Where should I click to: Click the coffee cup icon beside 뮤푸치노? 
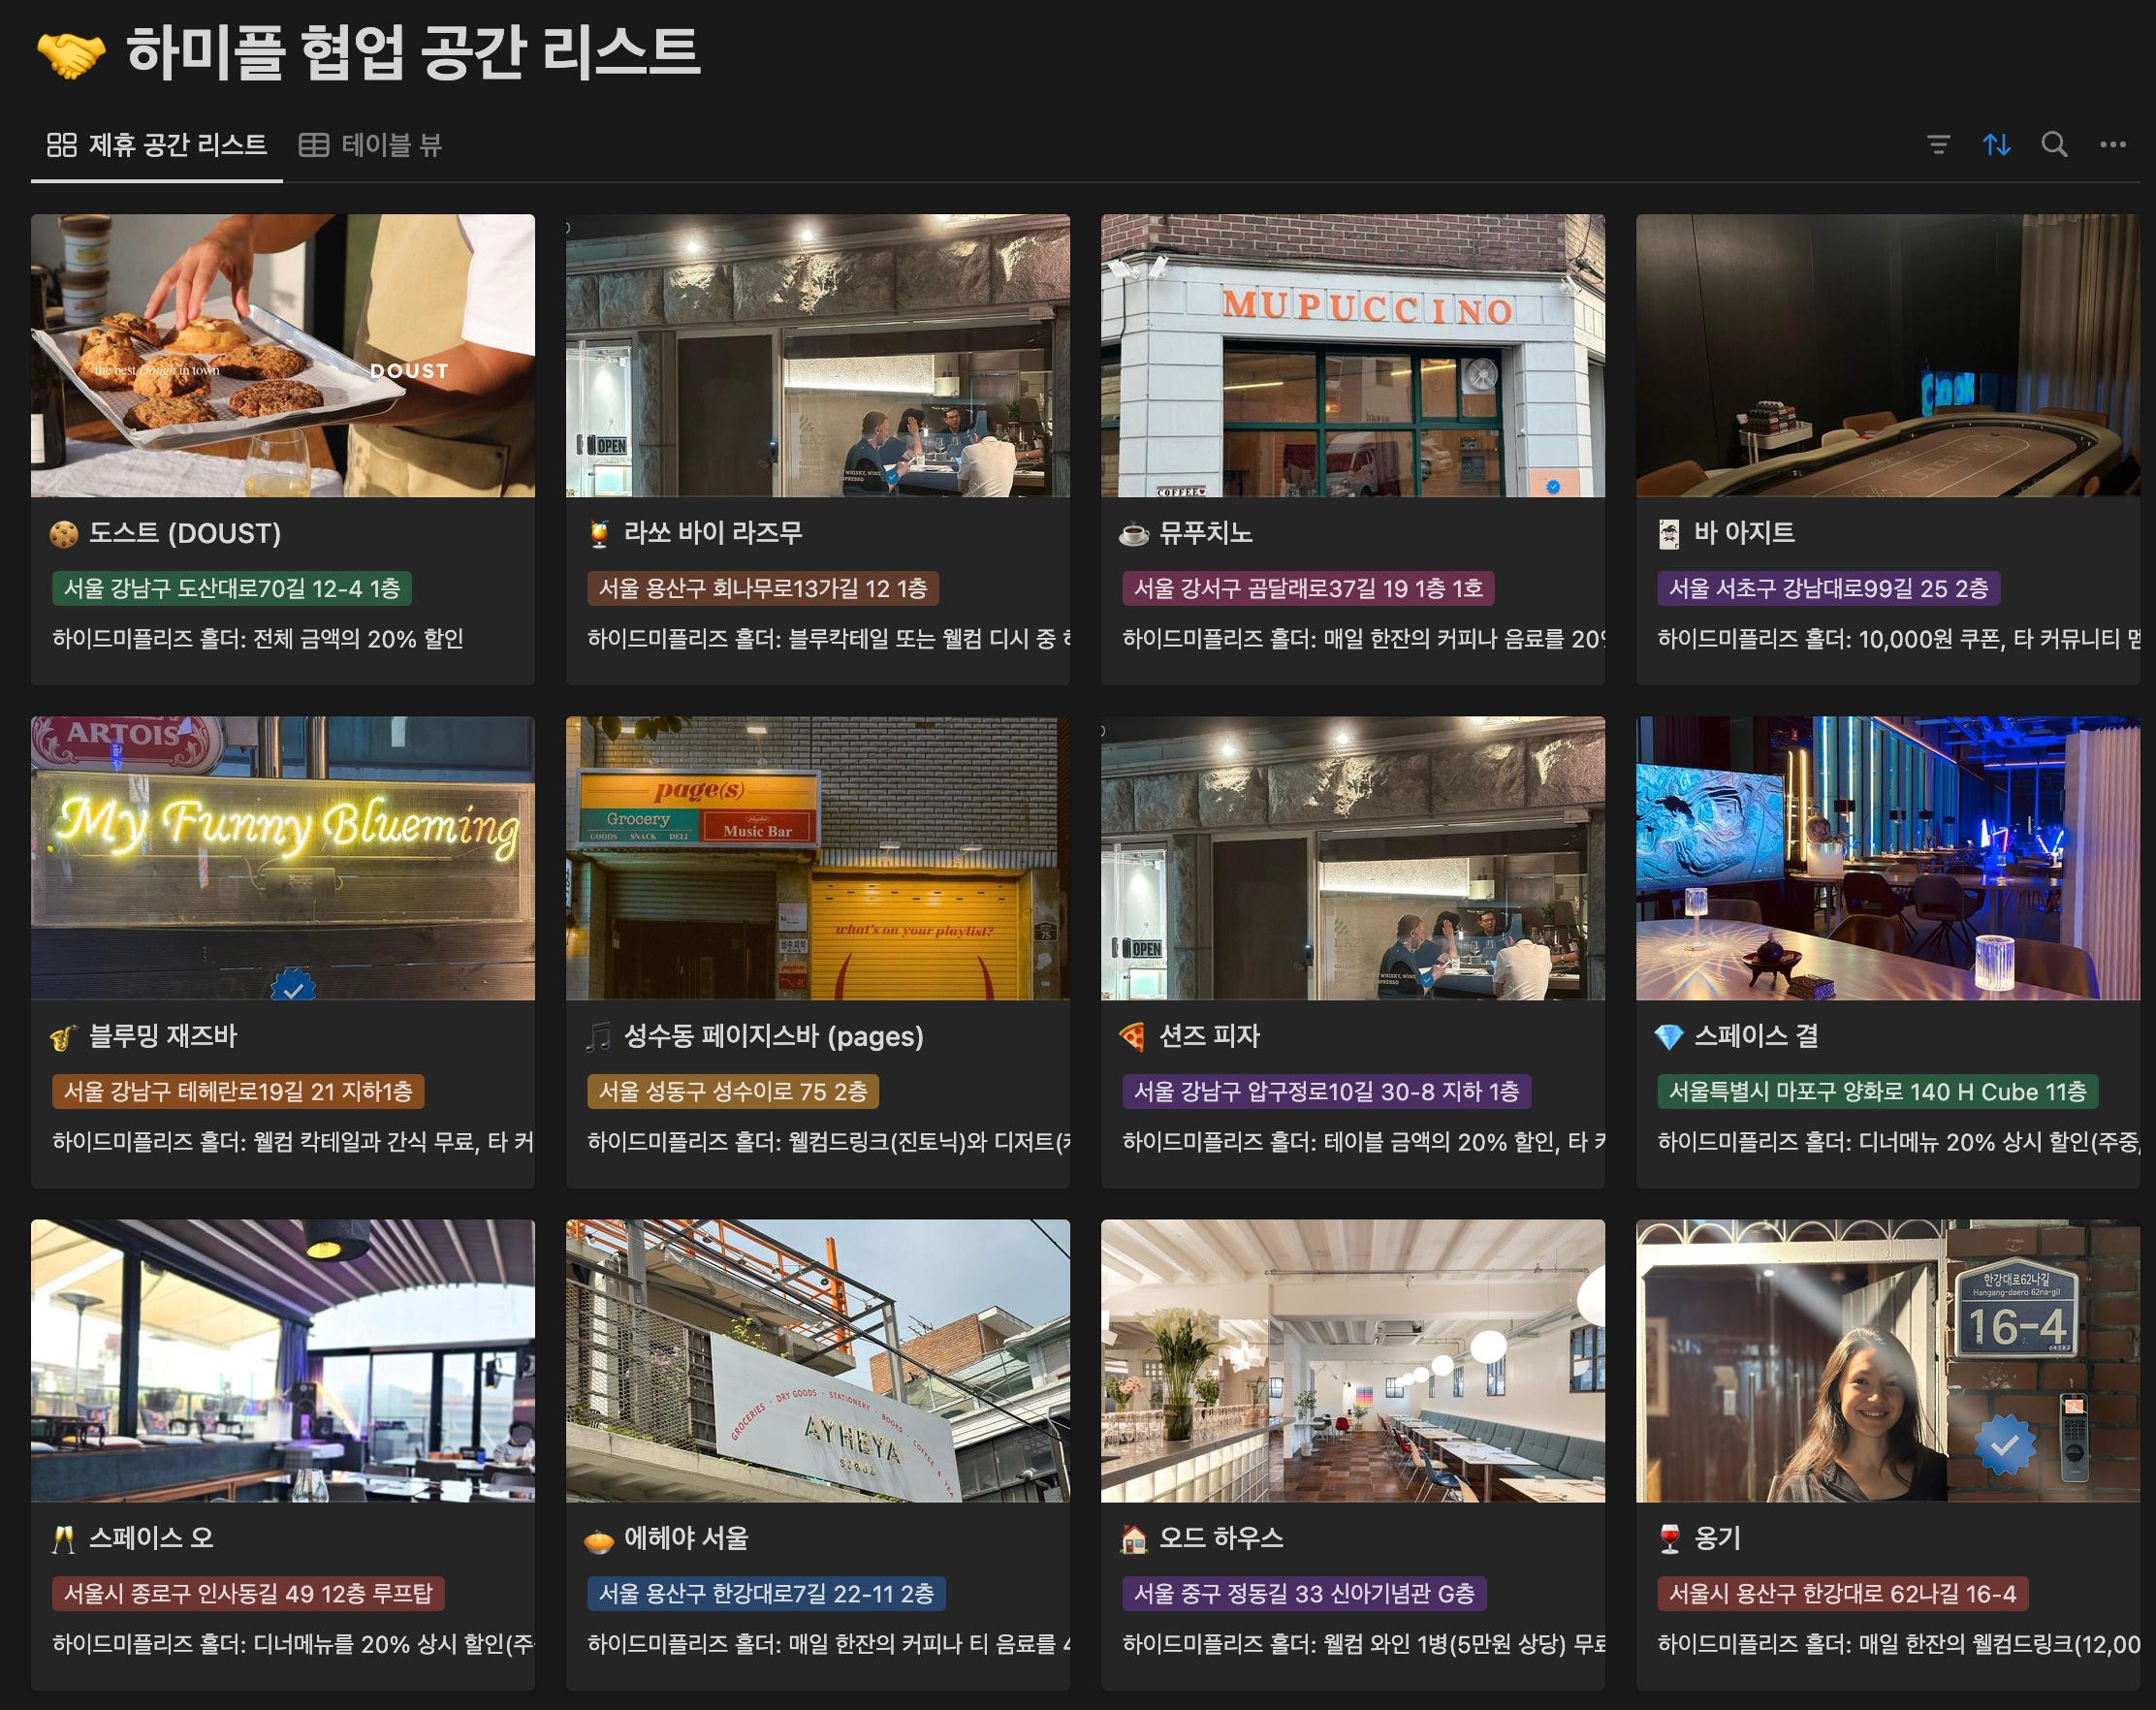coord(1133,534)
